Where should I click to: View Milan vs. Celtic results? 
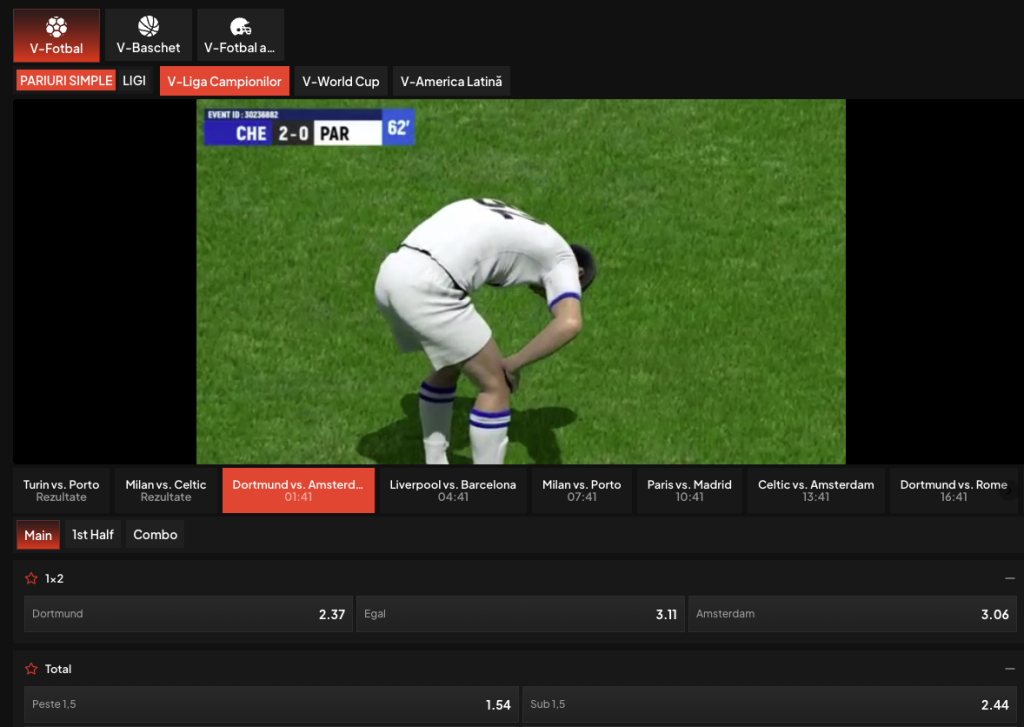coord(166,490)
